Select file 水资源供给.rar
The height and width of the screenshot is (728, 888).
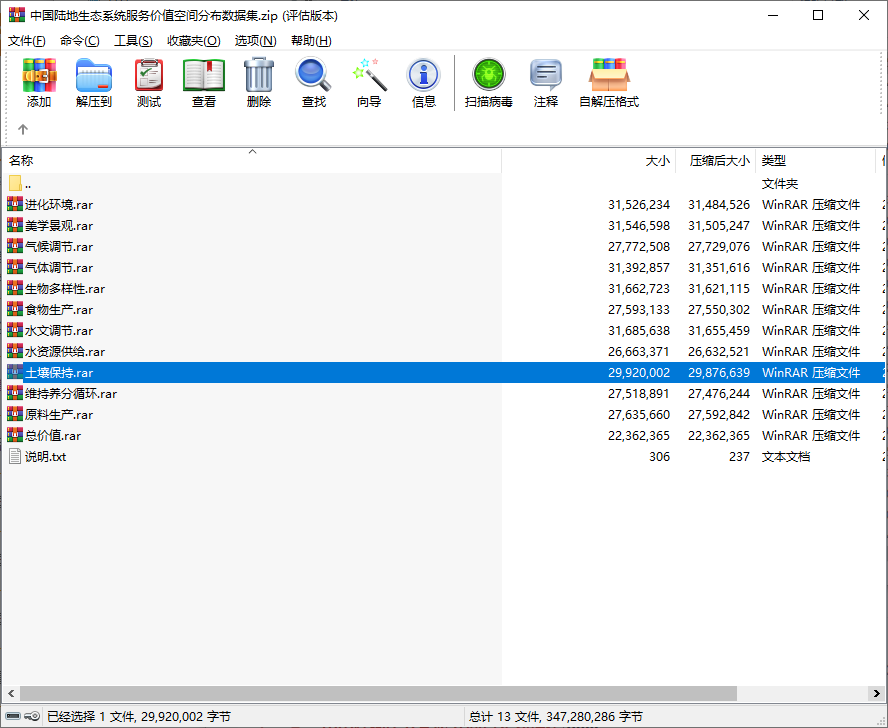65,351
